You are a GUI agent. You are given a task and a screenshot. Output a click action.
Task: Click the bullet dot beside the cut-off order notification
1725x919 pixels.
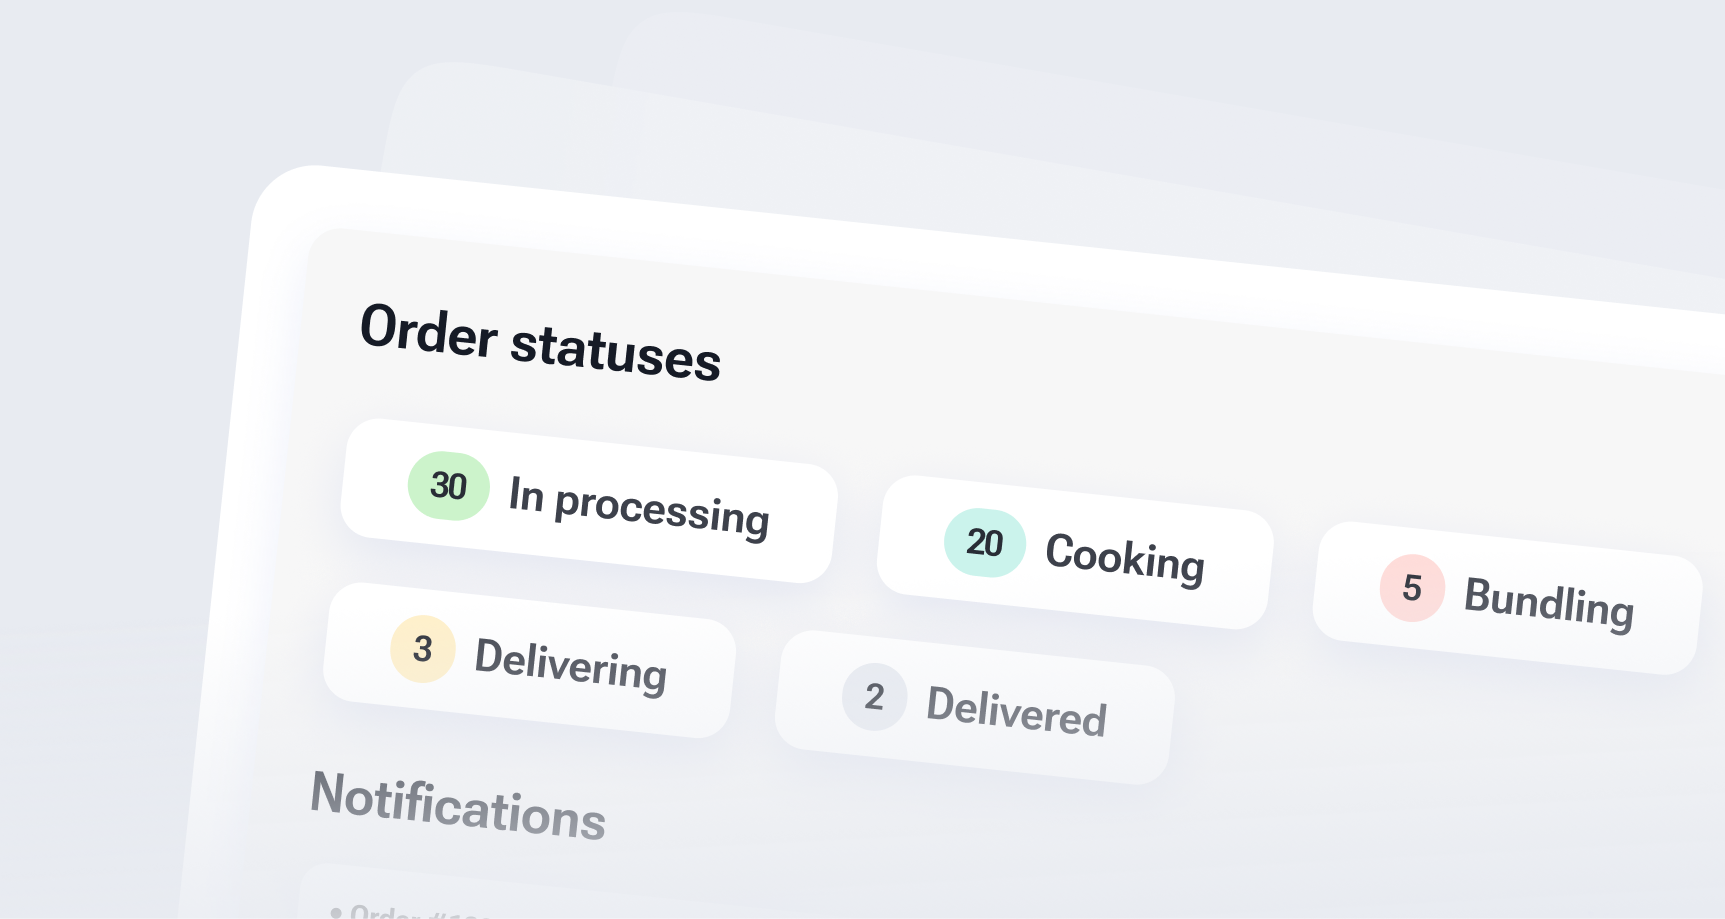click(x=336, y=911)
